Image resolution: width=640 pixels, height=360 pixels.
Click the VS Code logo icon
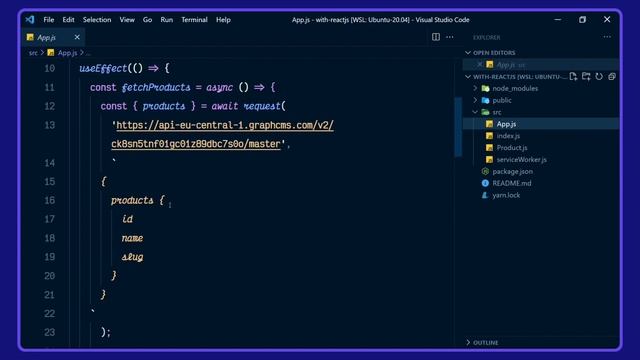pyautogui.click(x=30, y=20)
